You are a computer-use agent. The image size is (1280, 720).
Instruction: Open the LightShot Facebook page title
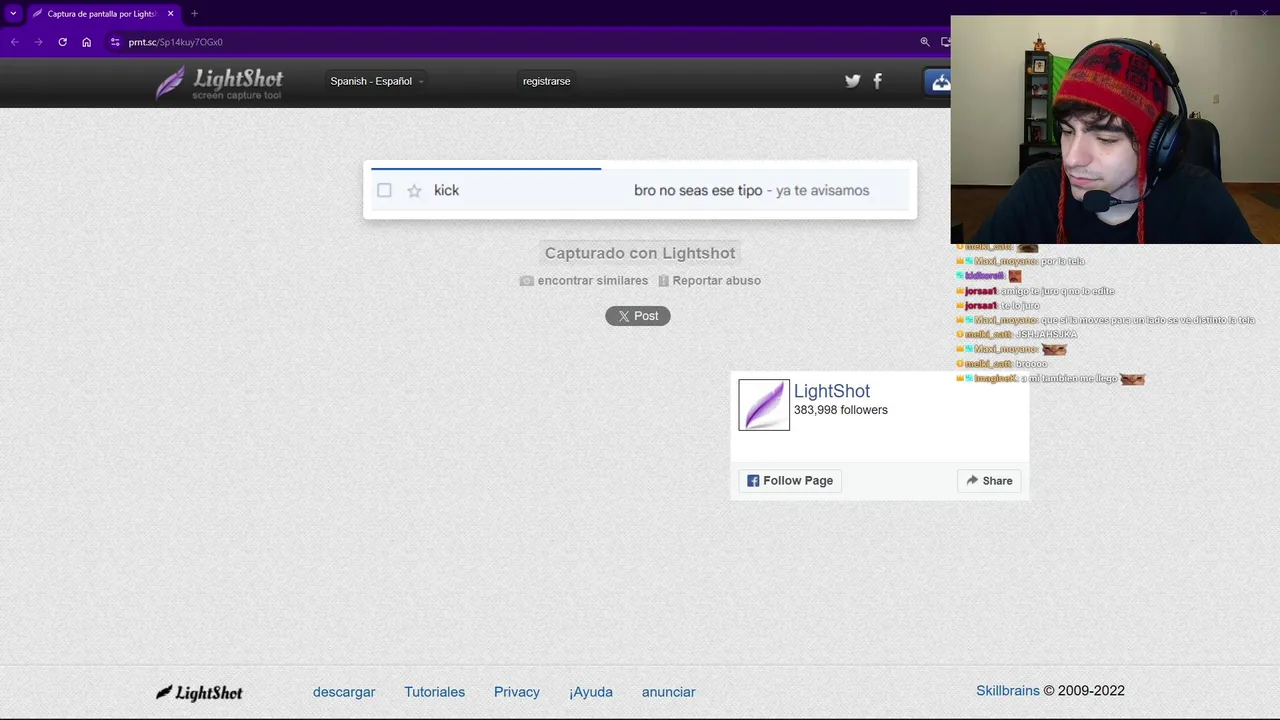[832, 391]
